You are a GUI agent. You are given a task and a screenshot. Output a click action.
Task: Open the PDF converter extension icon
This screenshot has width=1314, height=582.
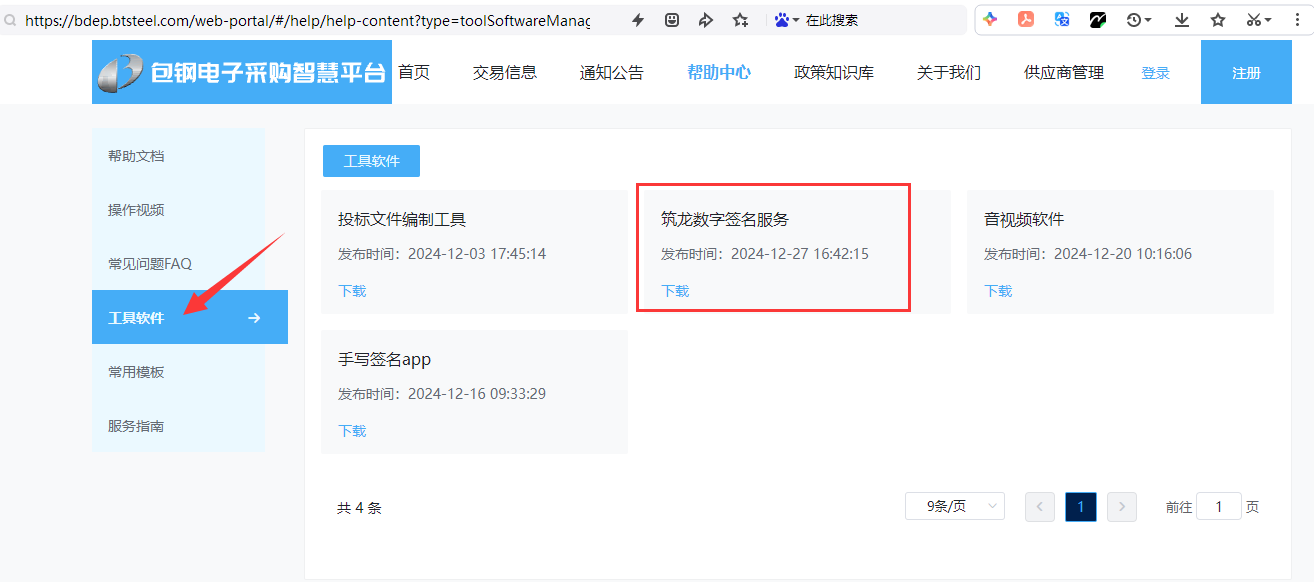coord(1026,20)
